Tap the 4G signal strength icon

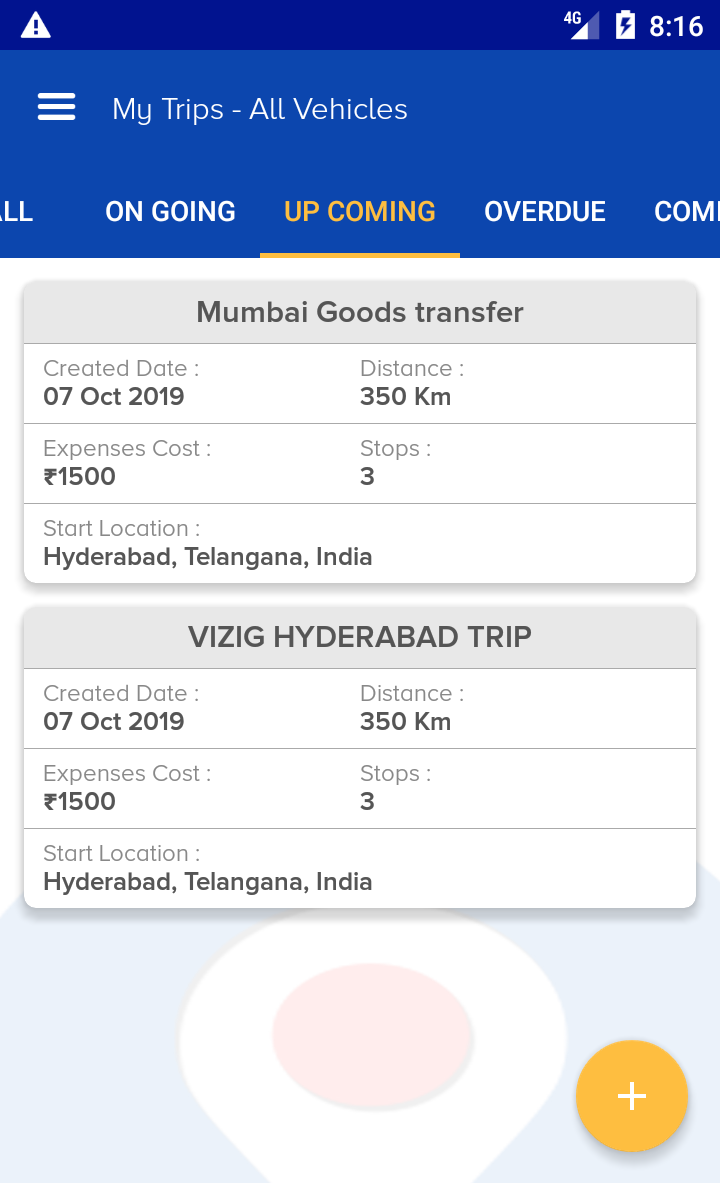click(x=581, y=25)
